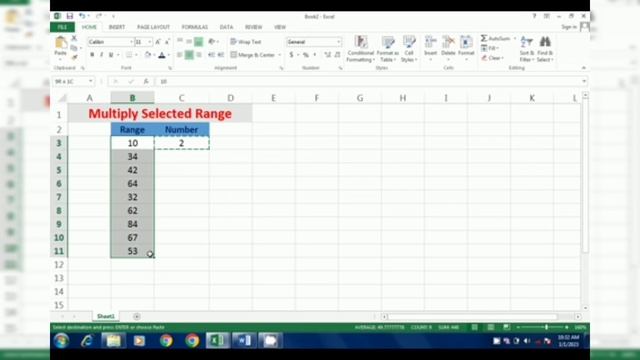Viewport: 640px width, 360px height.
Task: Click Increase Decimal icon
Action: 327,55
